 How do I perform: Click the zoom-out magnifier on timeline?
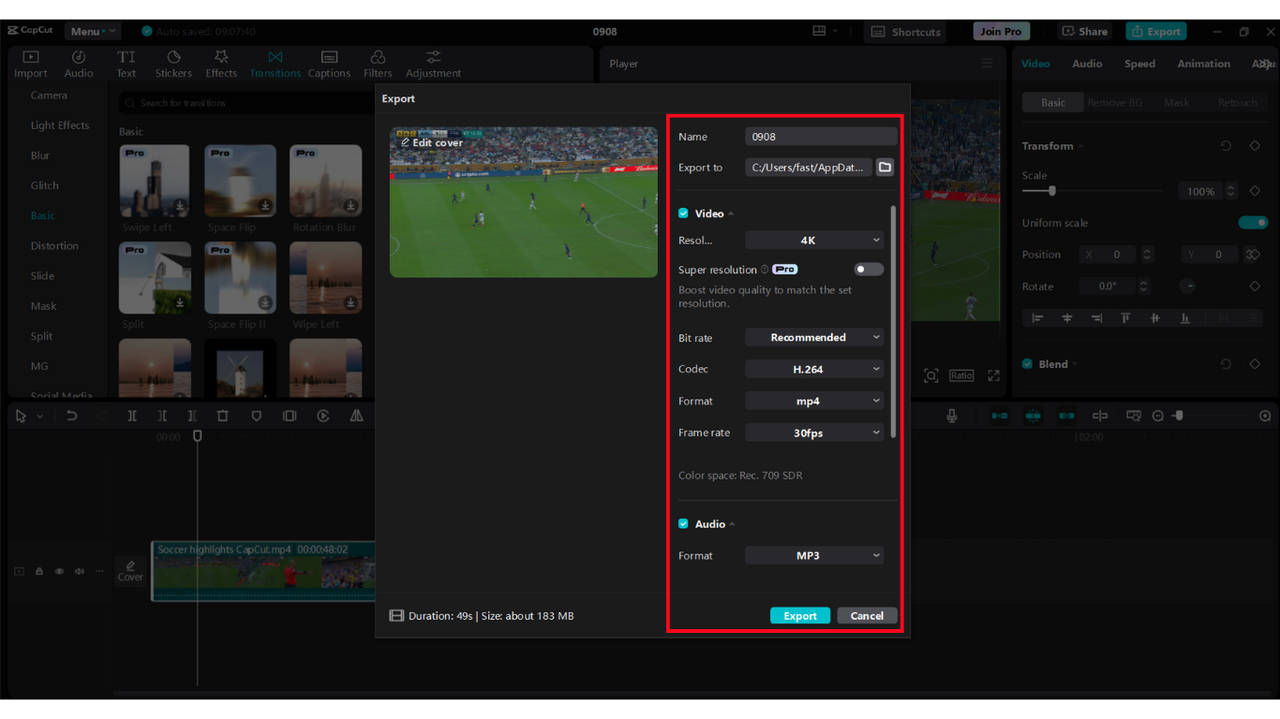click(1158, 416)
